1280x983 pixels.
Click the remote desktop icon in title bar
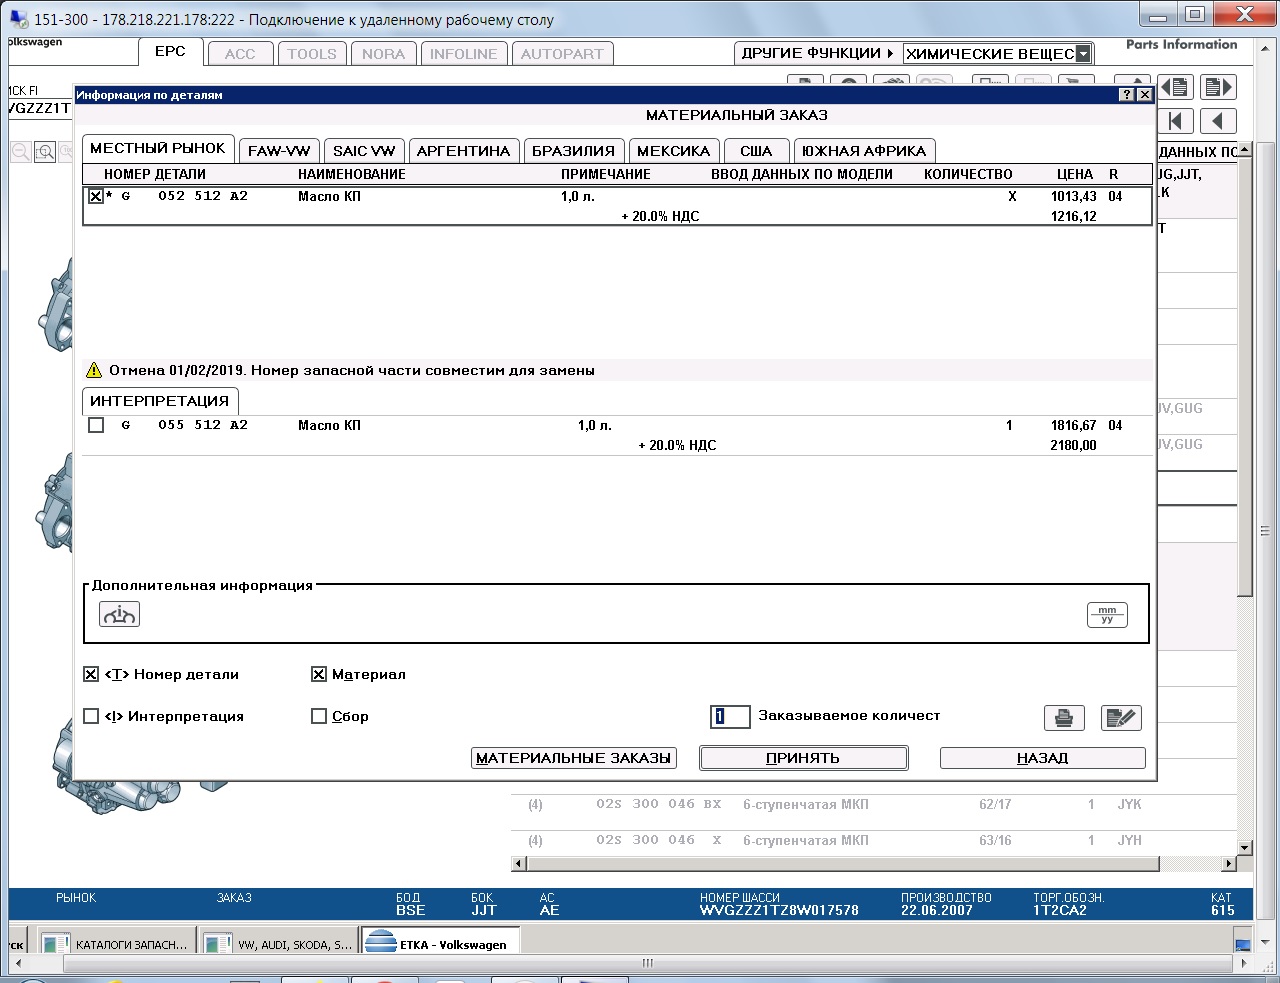(x=19, y=19)
